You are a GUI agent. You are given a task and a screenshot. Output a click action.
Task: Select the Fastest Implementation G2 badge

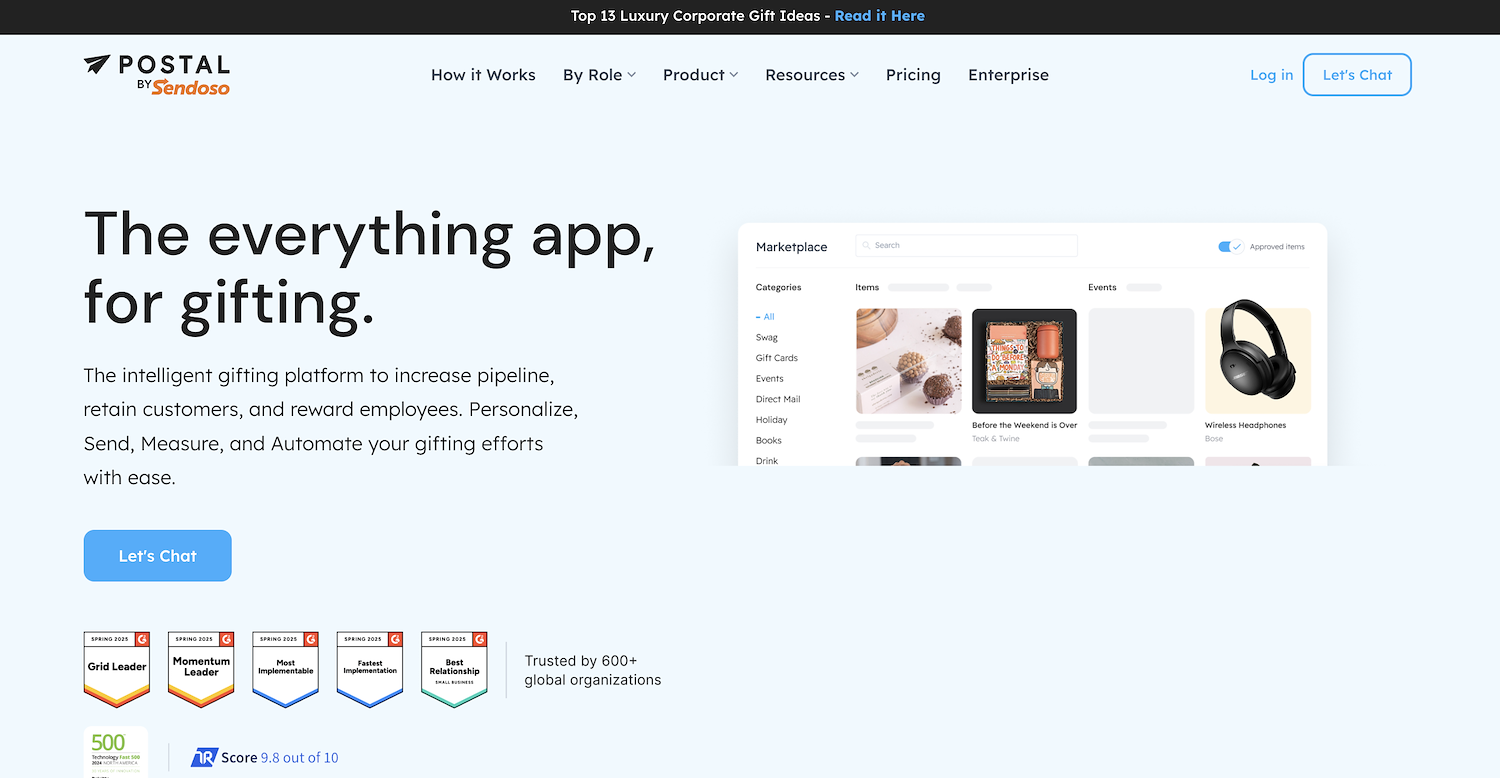click(370, 669)
